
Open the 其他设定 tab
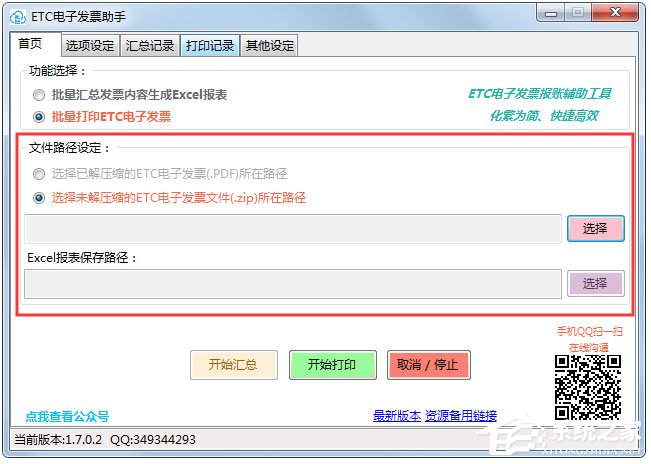(270, 45)
